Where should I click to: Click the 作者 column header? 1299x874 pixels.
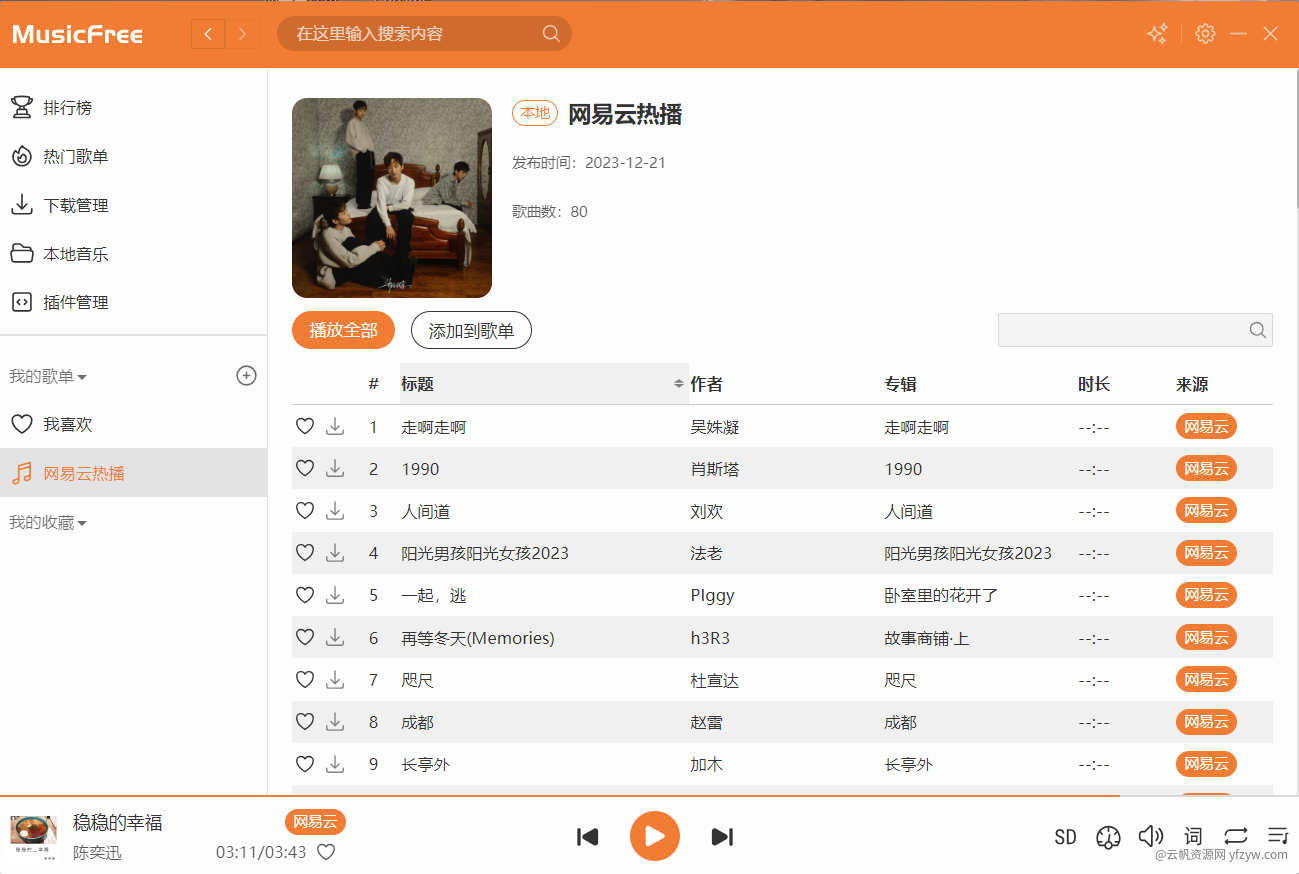click(707, 384)
